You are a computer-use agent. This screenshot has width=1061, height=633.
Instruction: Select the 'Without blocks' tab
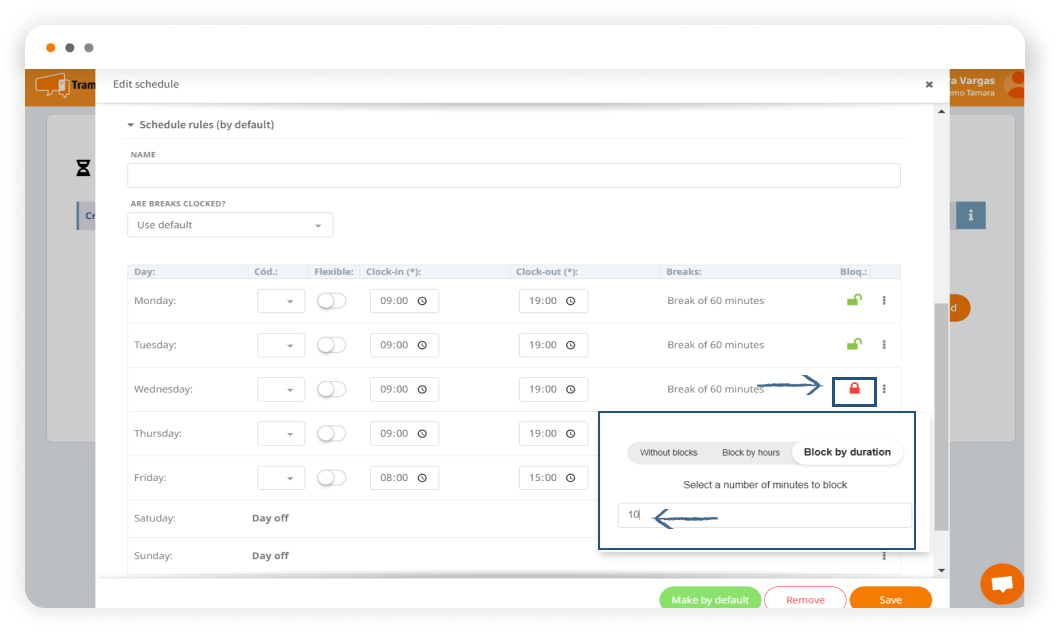[x=668, y=453]
